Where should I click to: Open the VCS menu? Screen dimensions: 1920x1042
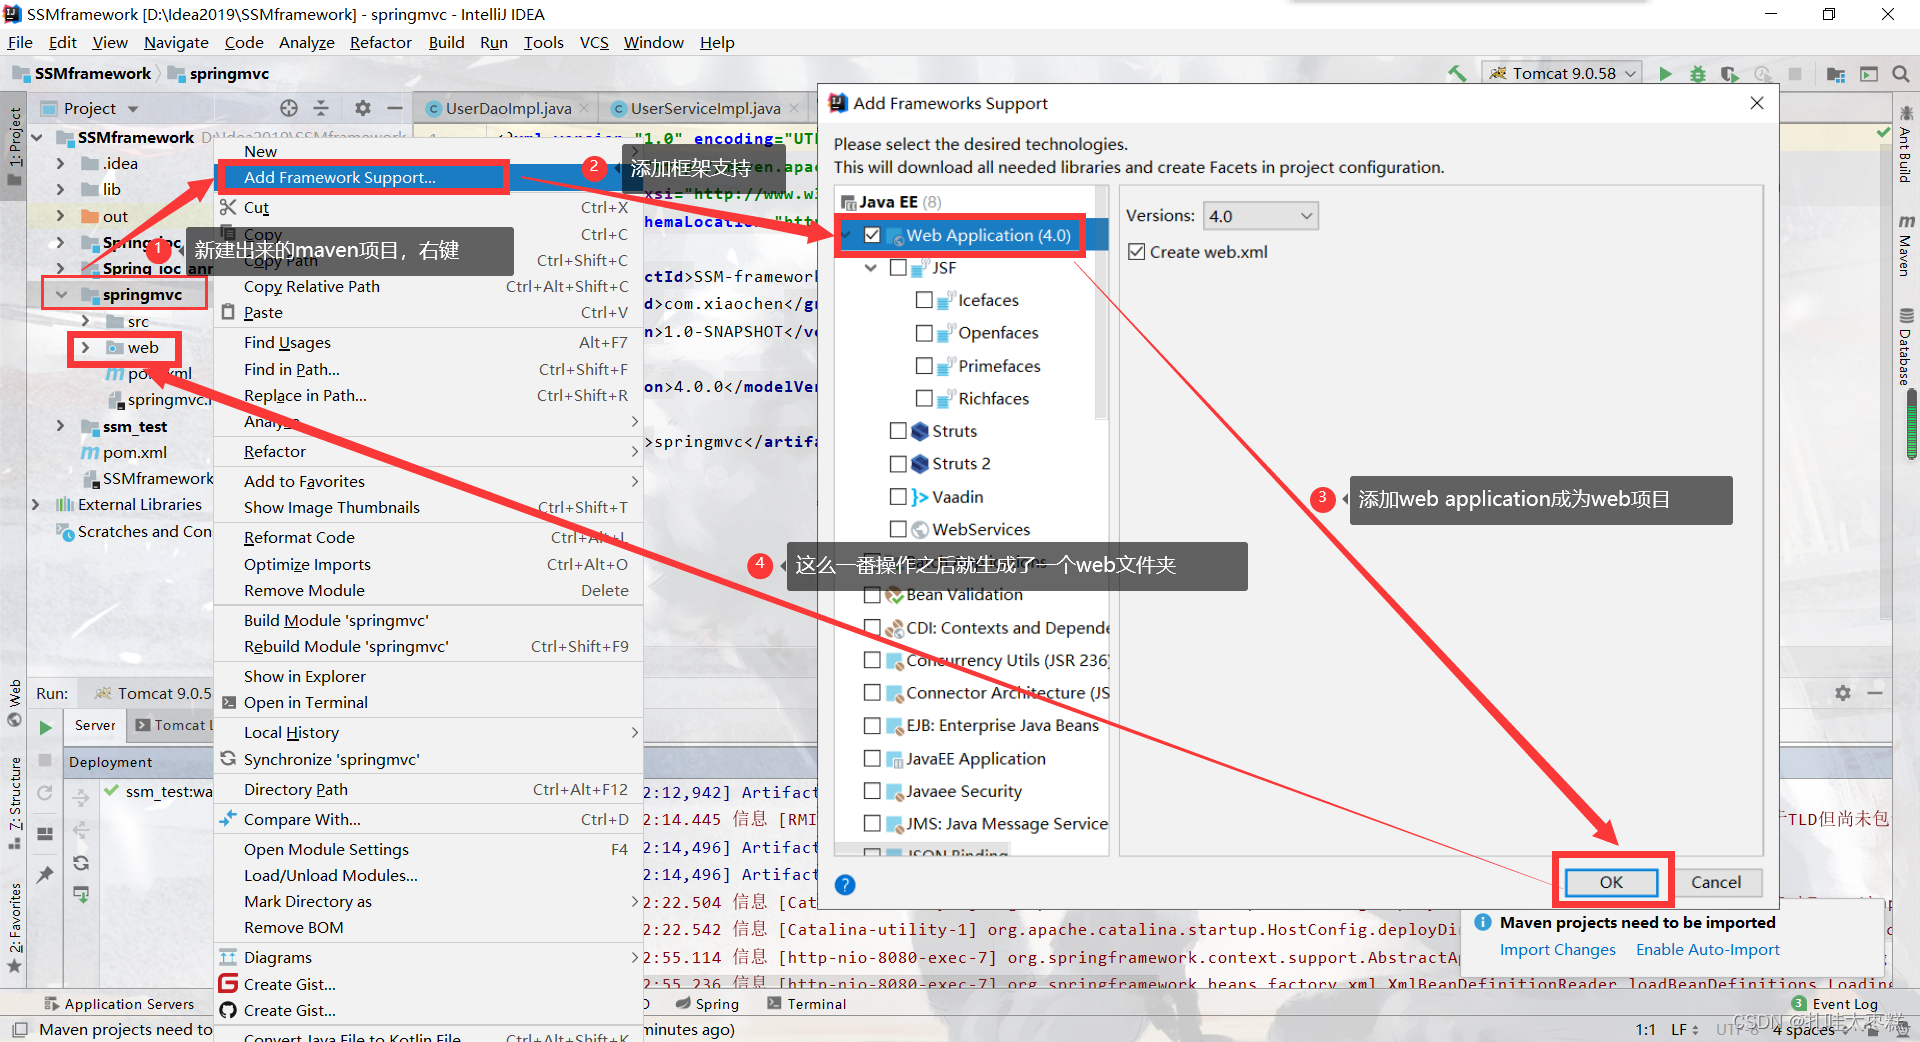click(x=594, y=42)
